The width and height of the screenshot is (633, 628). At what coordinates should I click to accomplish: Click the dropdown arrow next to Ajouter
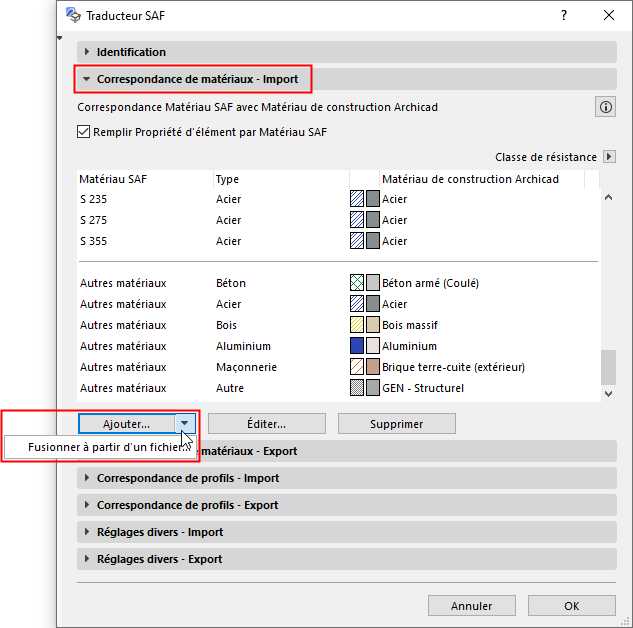[x=185, y=423]
